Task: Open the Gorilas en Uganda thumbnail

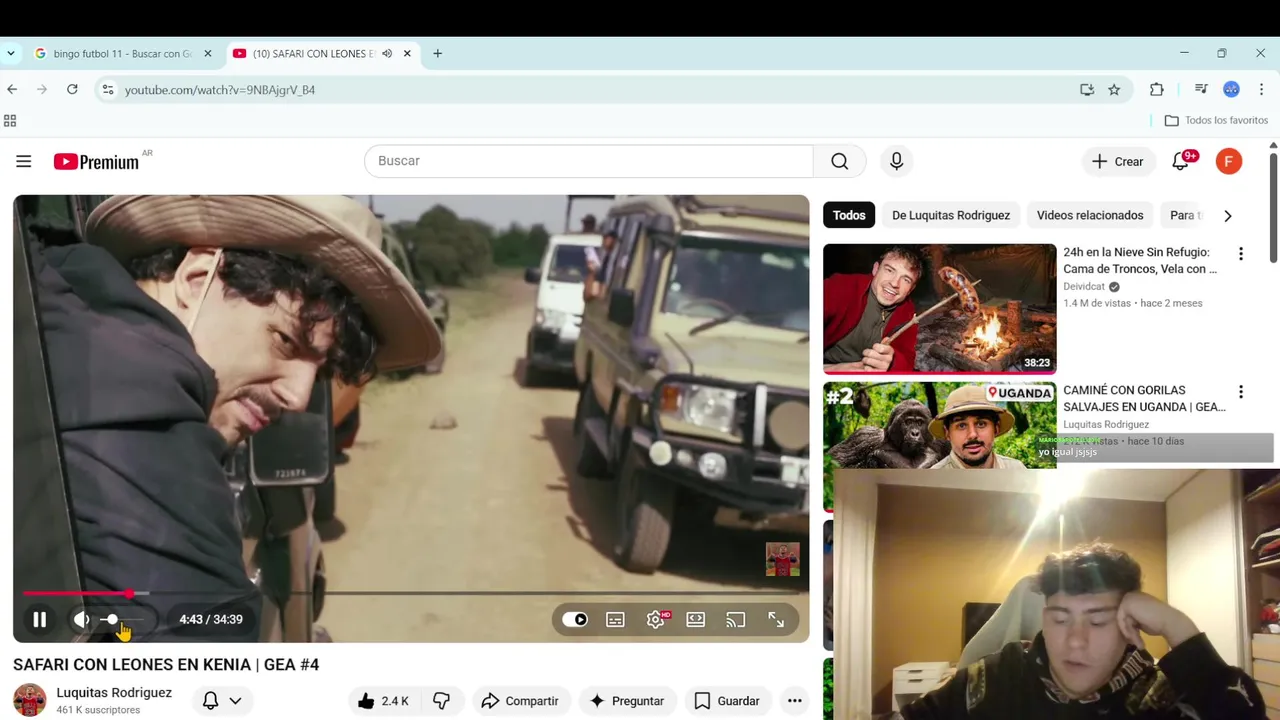Action: [x=940, y=426]
